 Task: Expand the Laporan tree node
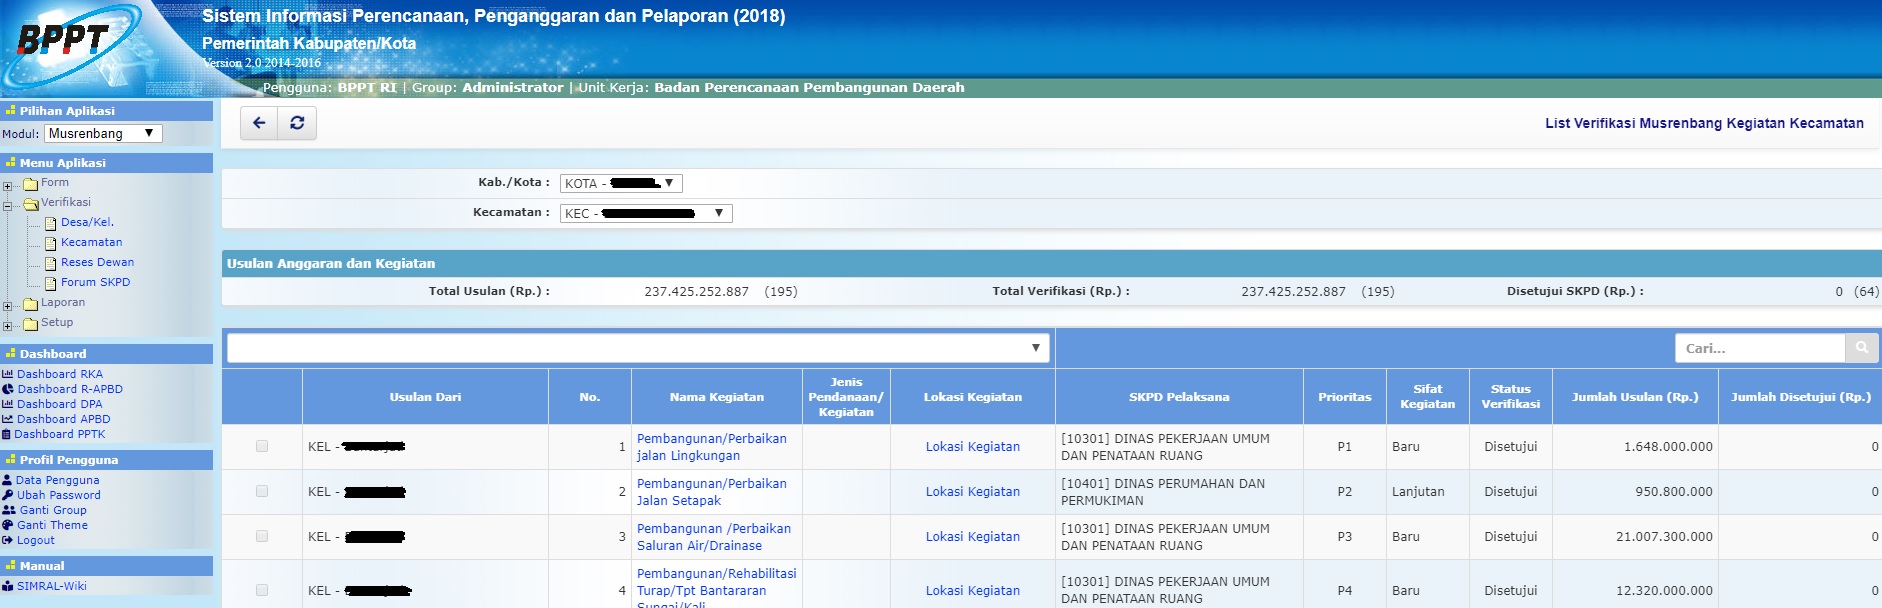pos(8,306)
